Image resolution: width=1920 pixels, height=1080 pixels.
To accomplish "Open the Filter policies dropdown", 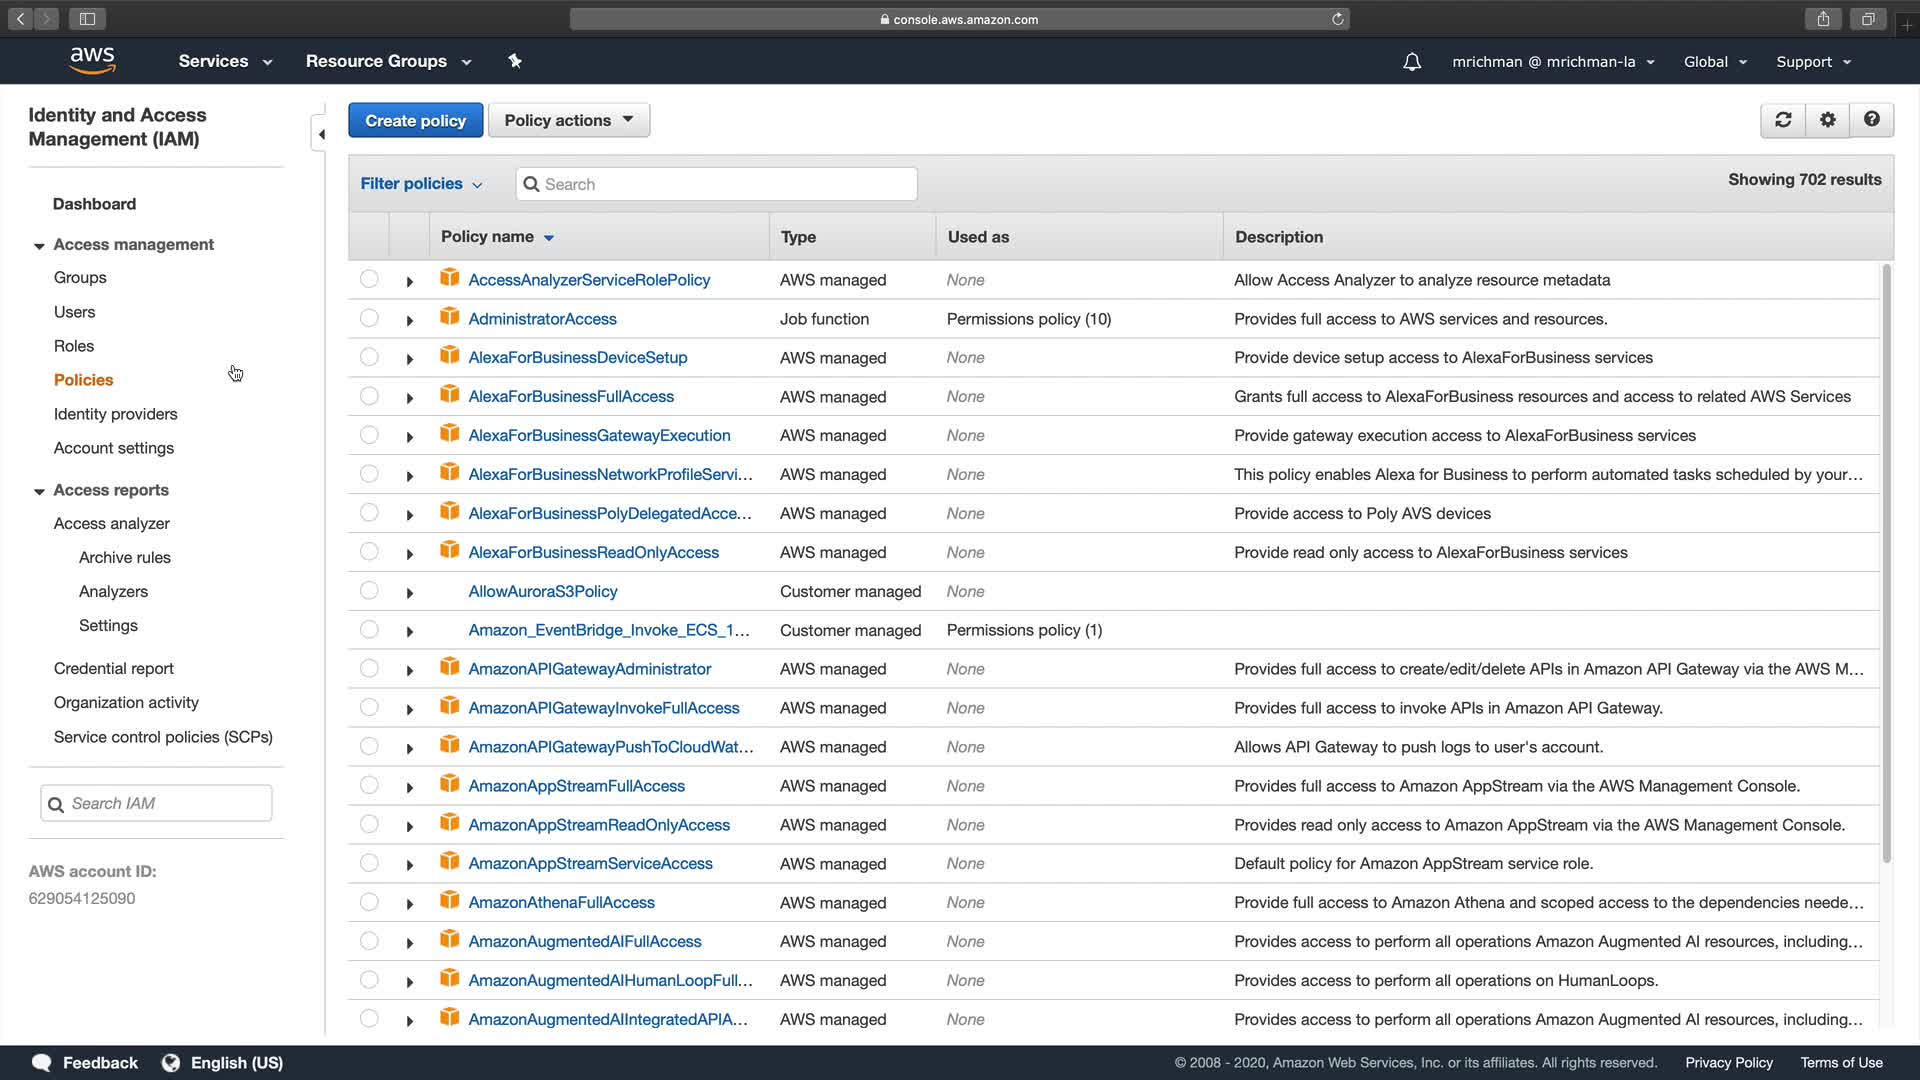I will tap(421, 184).
